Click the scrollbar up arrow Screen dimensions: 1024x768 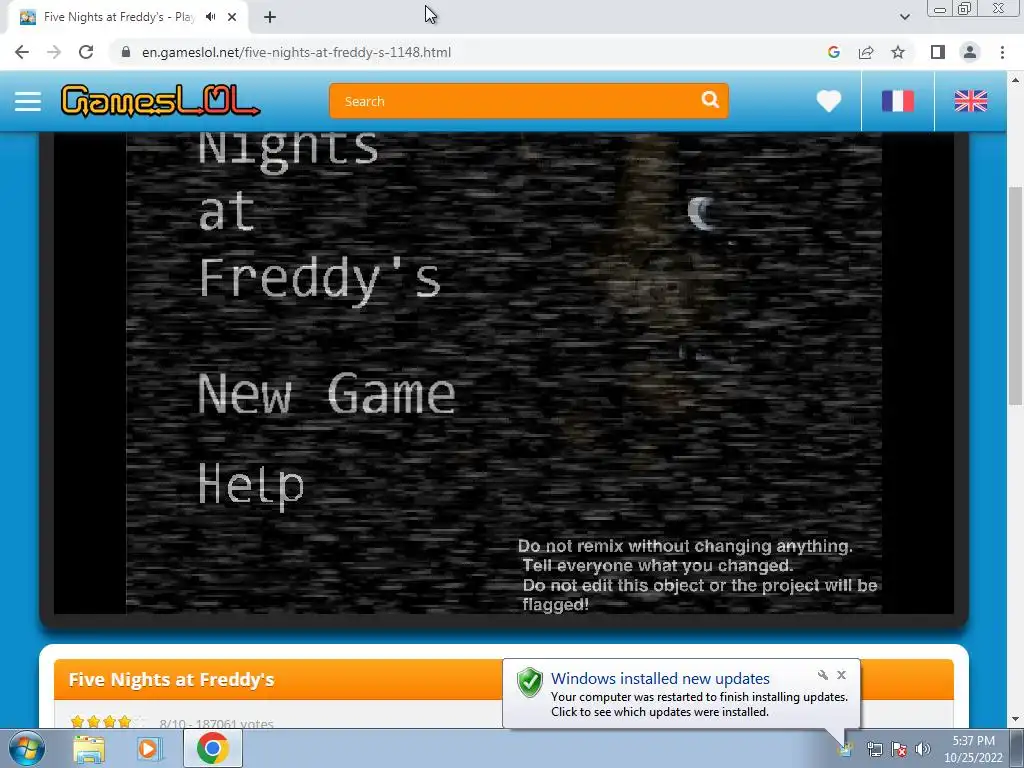click(x=1015, y=80)
